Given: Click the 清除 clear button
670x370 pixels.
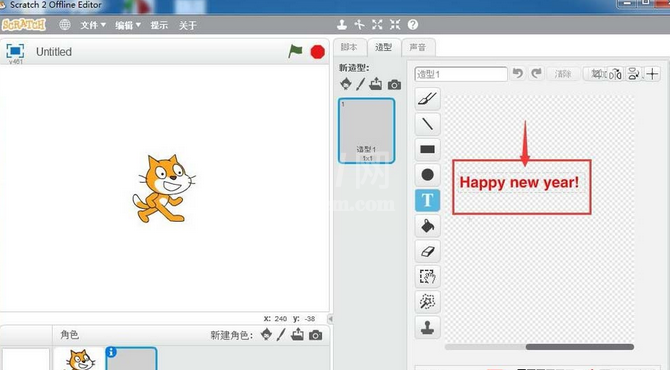Looking at the screenshot, I should coord(563,74).
